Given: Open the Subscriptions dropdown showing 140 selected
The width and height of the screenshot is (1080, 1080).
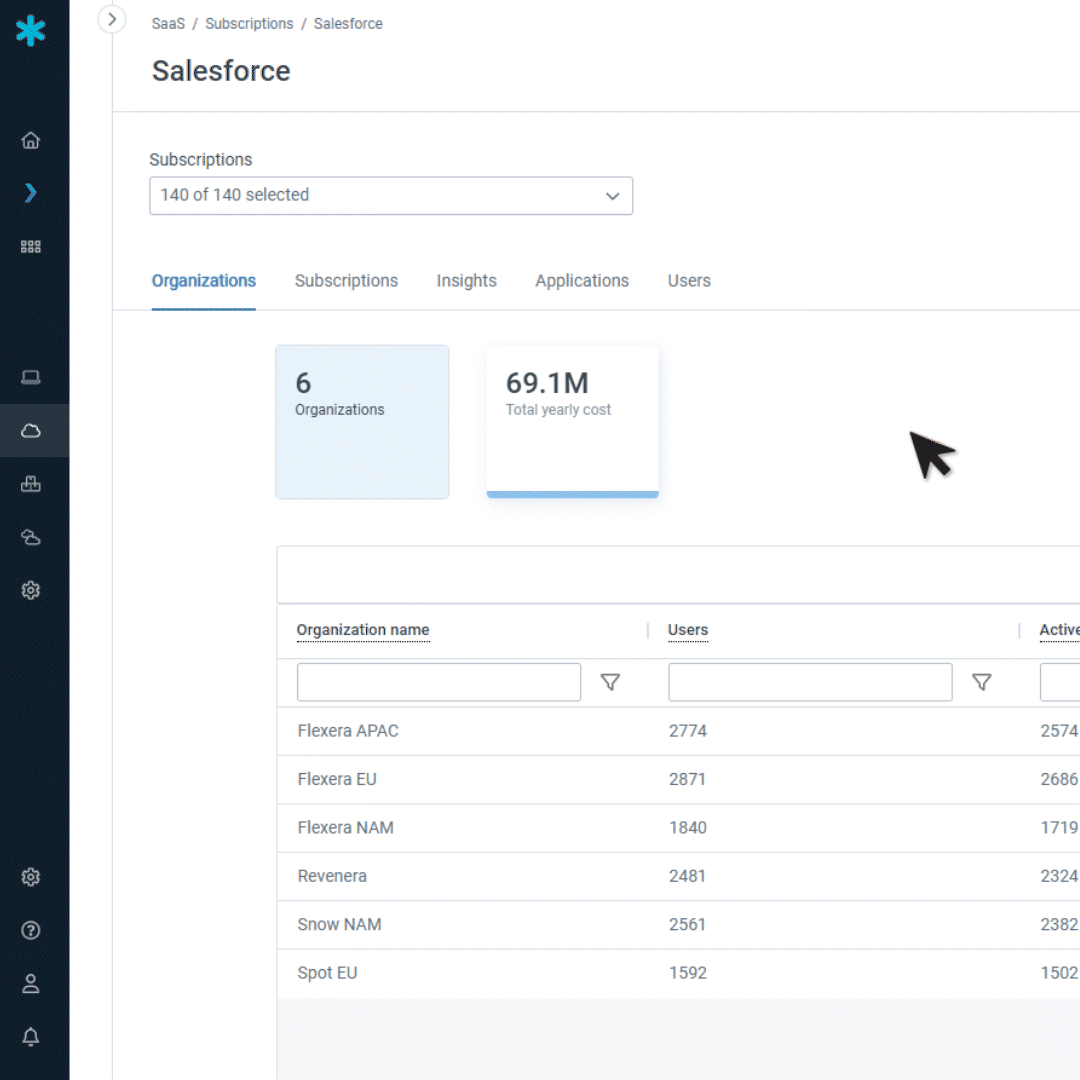Looking at the screenshot, I should (391, 196).
